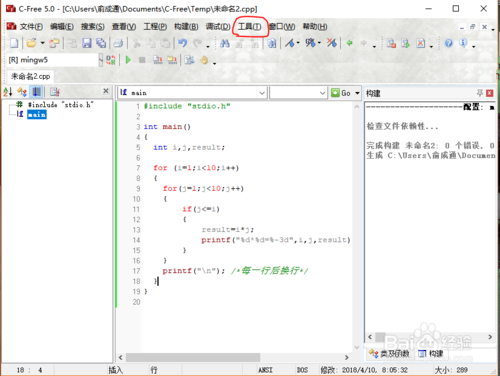Click the blue Info icon

click(x=463, y=43)
